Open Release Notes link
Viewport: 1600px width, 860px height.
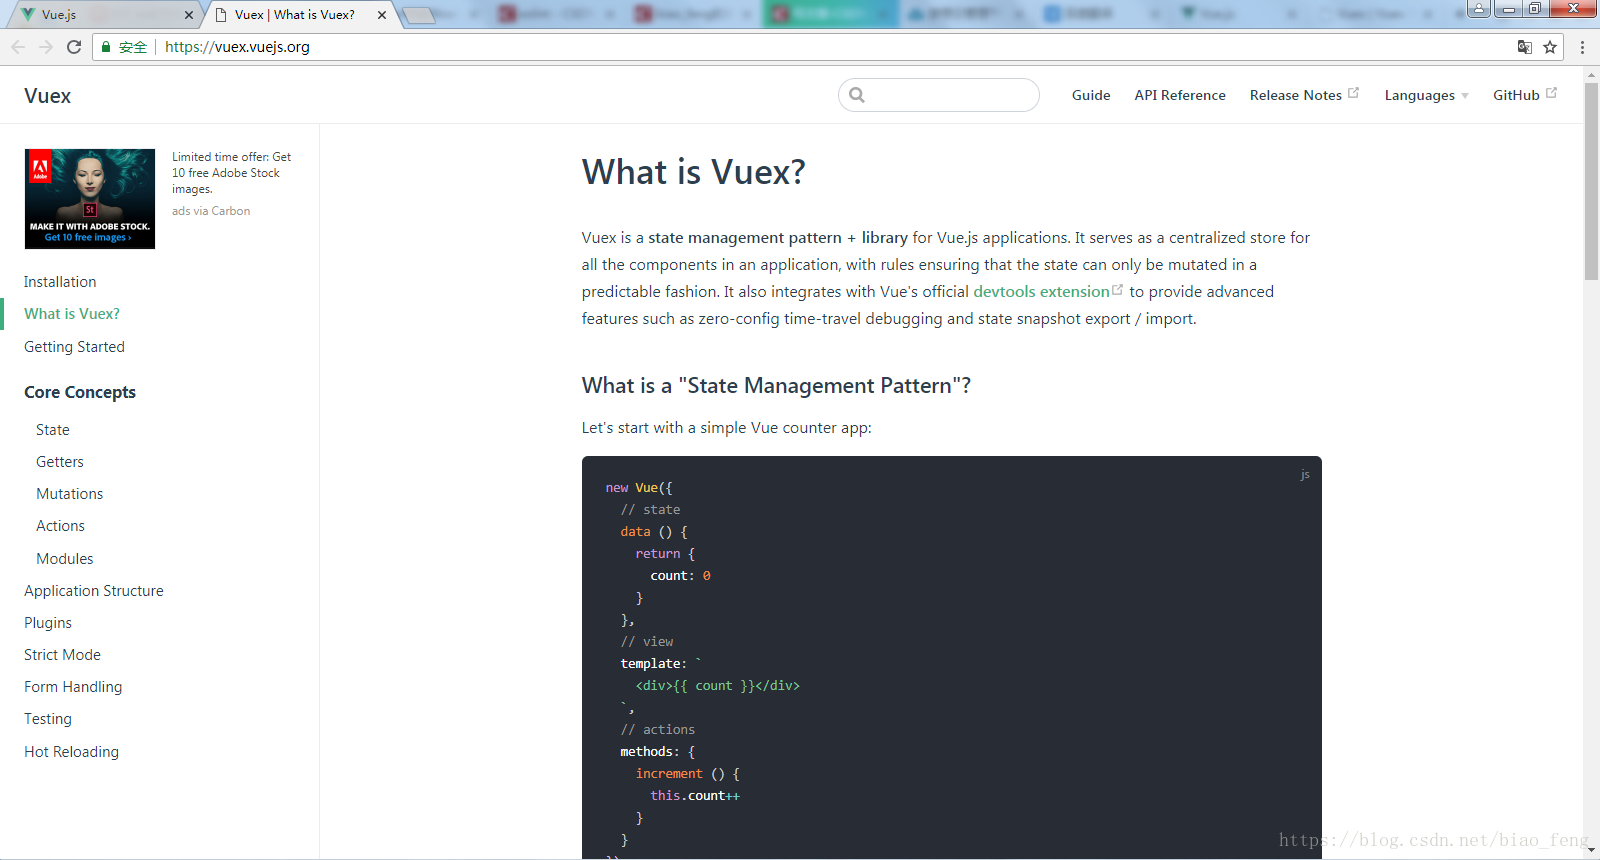(x=1296, y=95)
